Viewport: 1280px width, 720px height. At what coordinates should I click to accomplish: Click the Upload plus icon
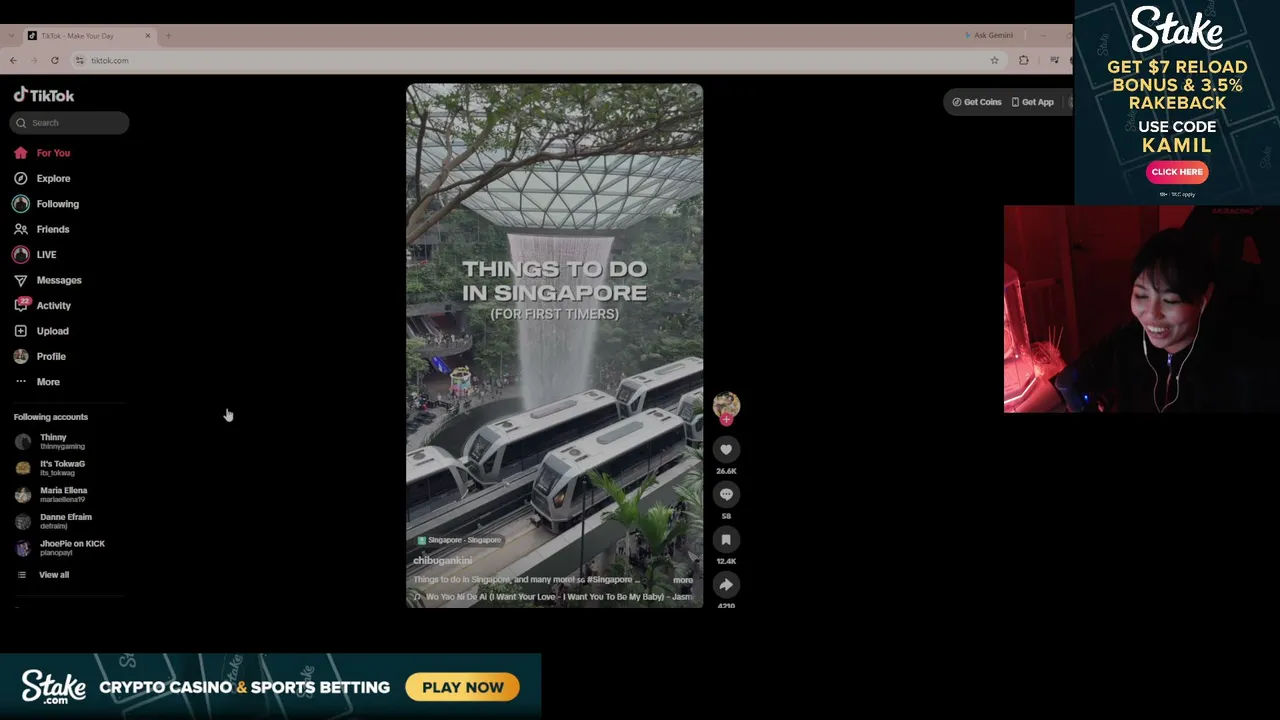coord(21,331)
